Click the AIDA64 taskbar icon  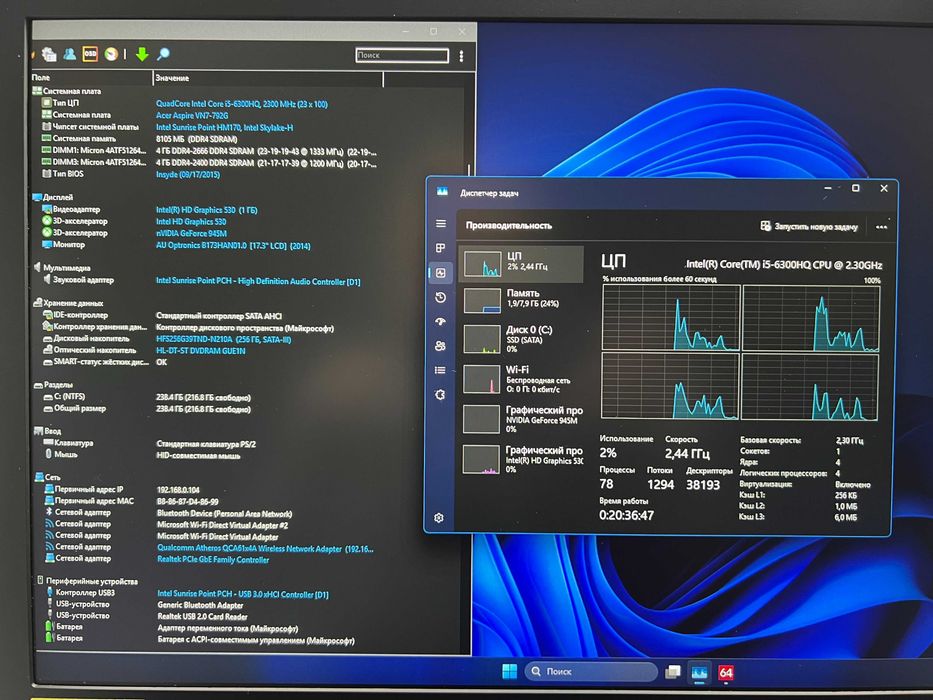coord(726,673)
